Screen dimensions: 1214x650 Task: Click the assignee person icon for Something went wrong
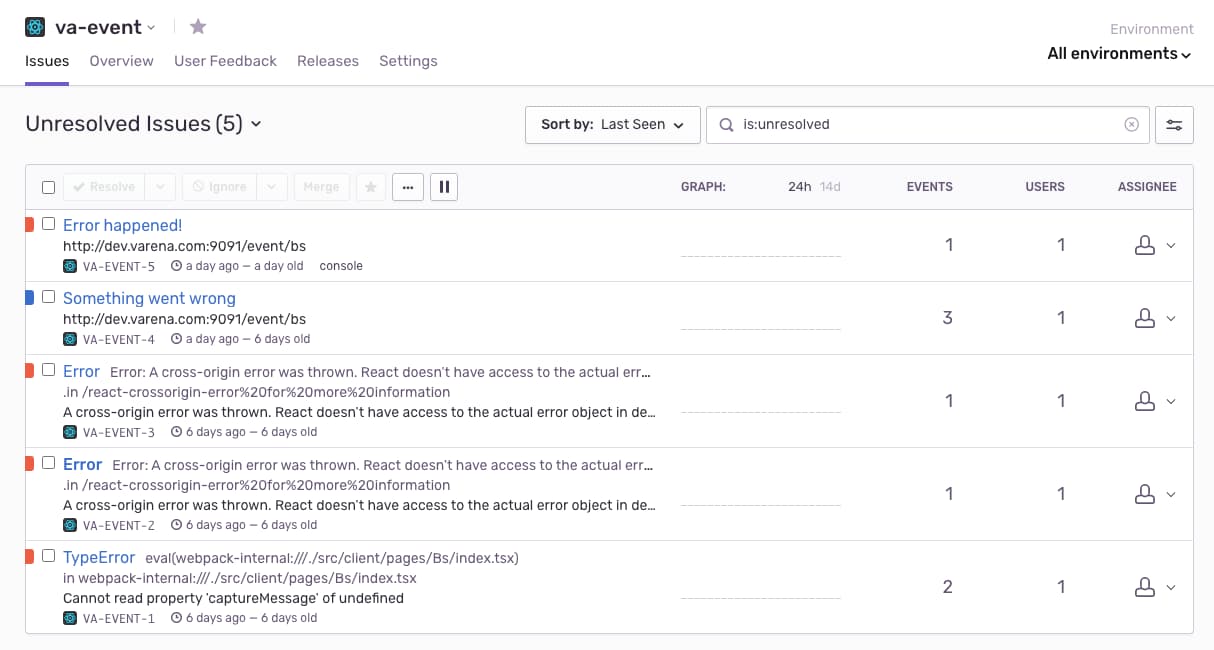[x=1145, y=318]
